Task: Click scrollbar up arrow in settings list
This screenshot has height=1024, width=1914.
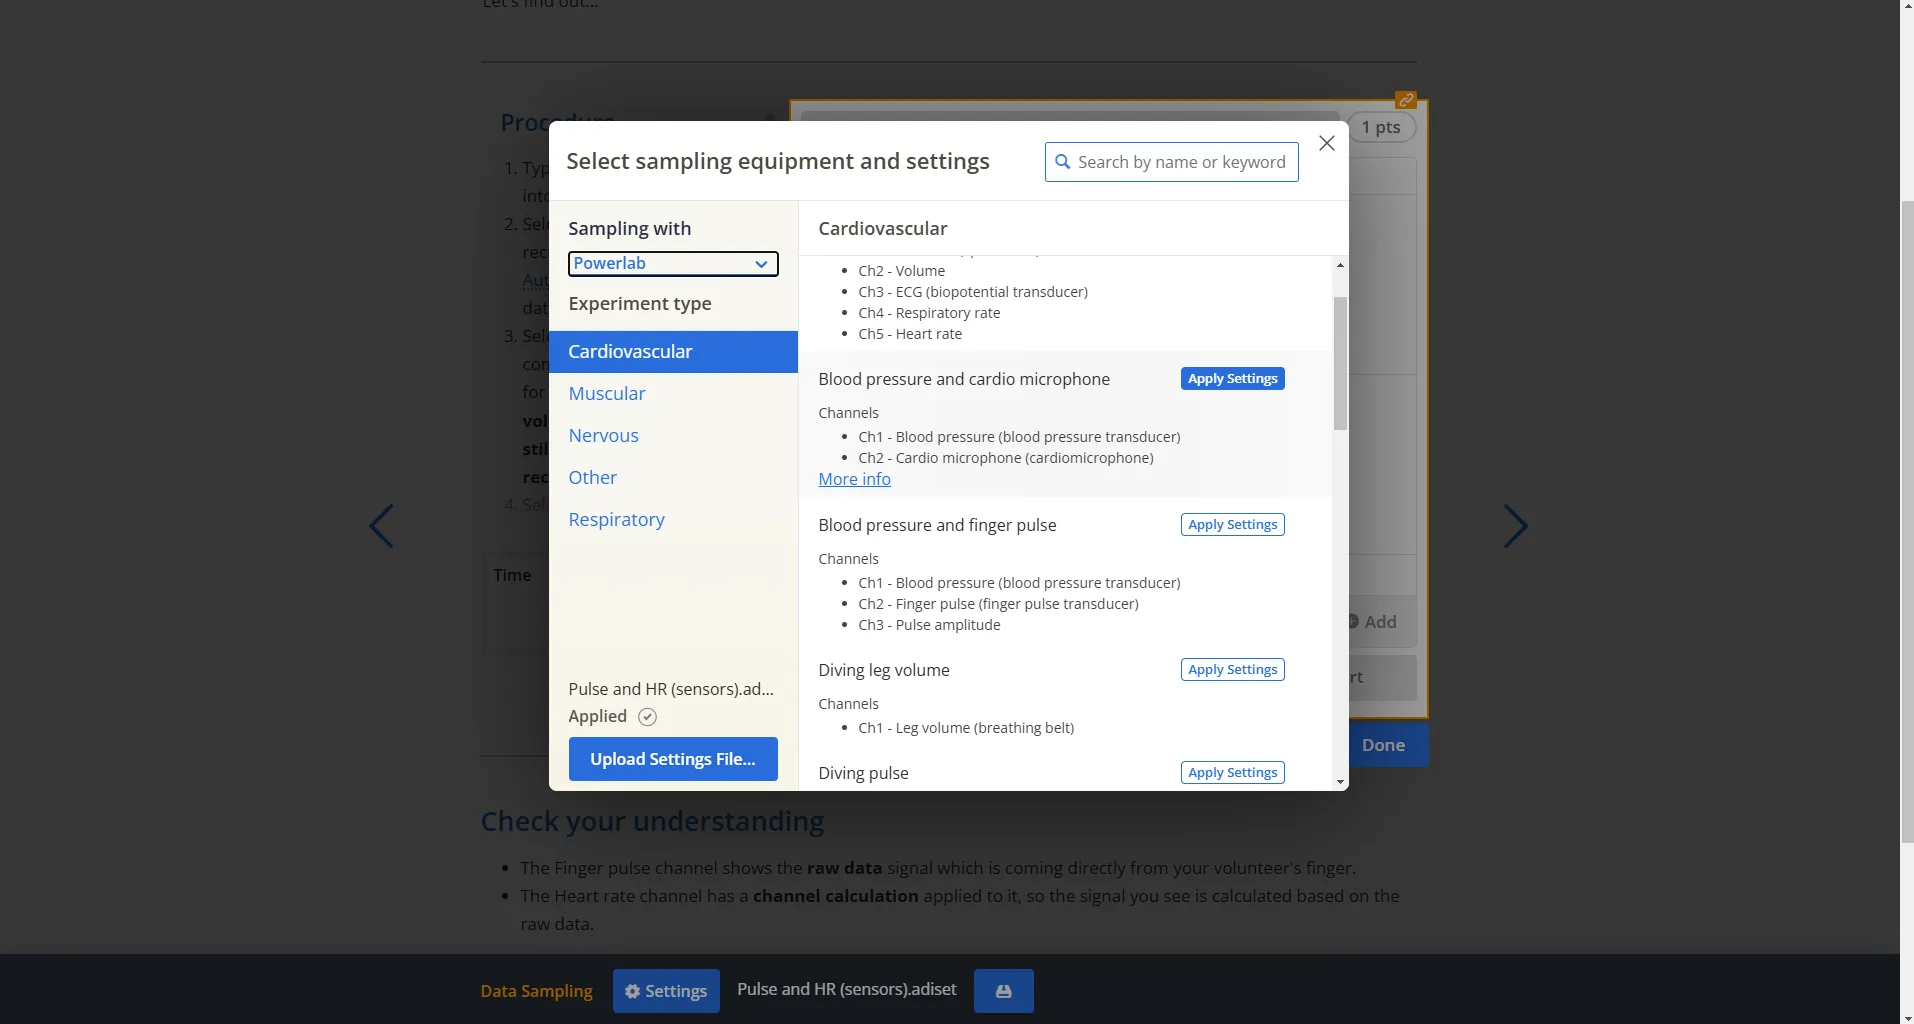Action: tap(1340, 265)
